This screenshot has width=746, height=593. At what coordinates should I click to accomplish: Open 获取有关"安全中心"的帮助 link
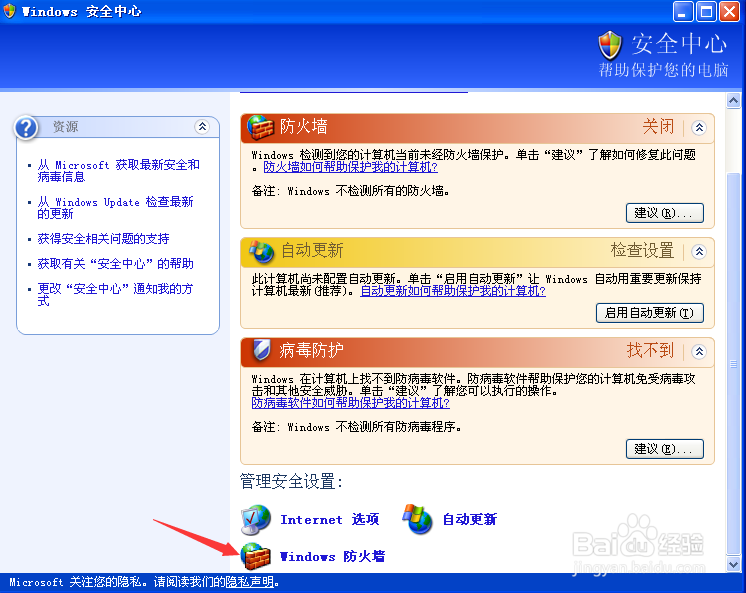coord(116,264)
